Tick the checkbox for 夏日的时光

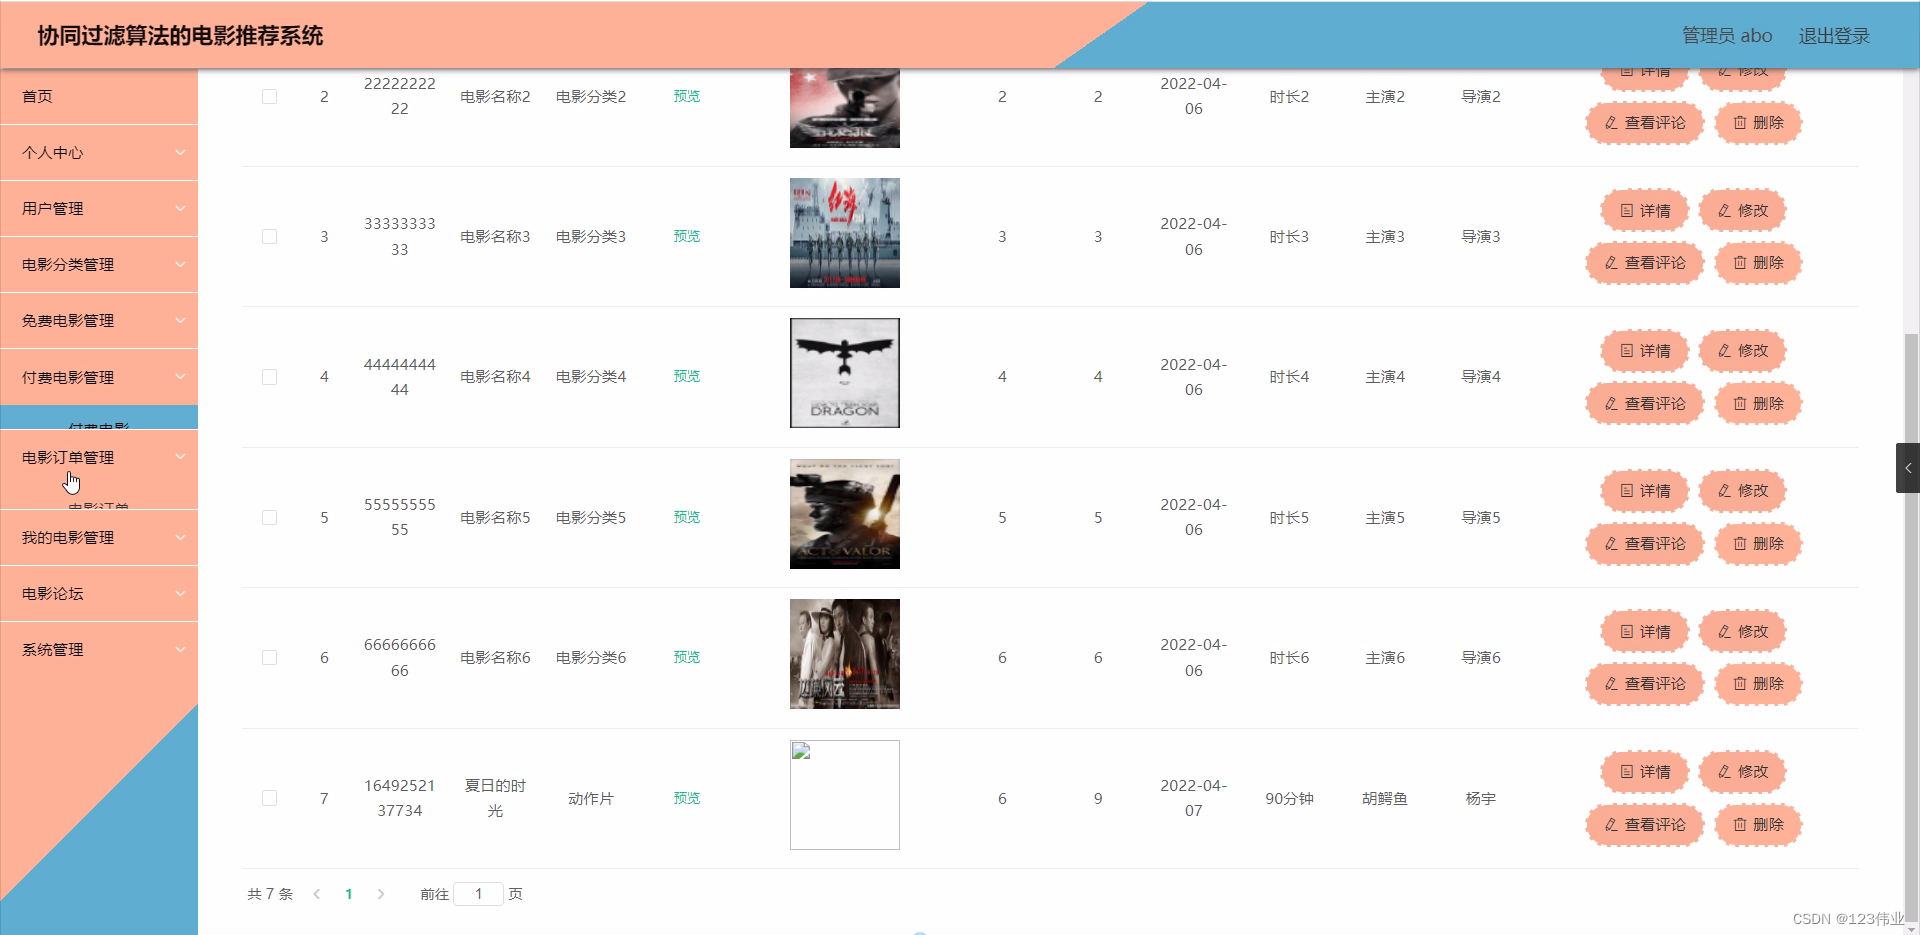[268, 798]
